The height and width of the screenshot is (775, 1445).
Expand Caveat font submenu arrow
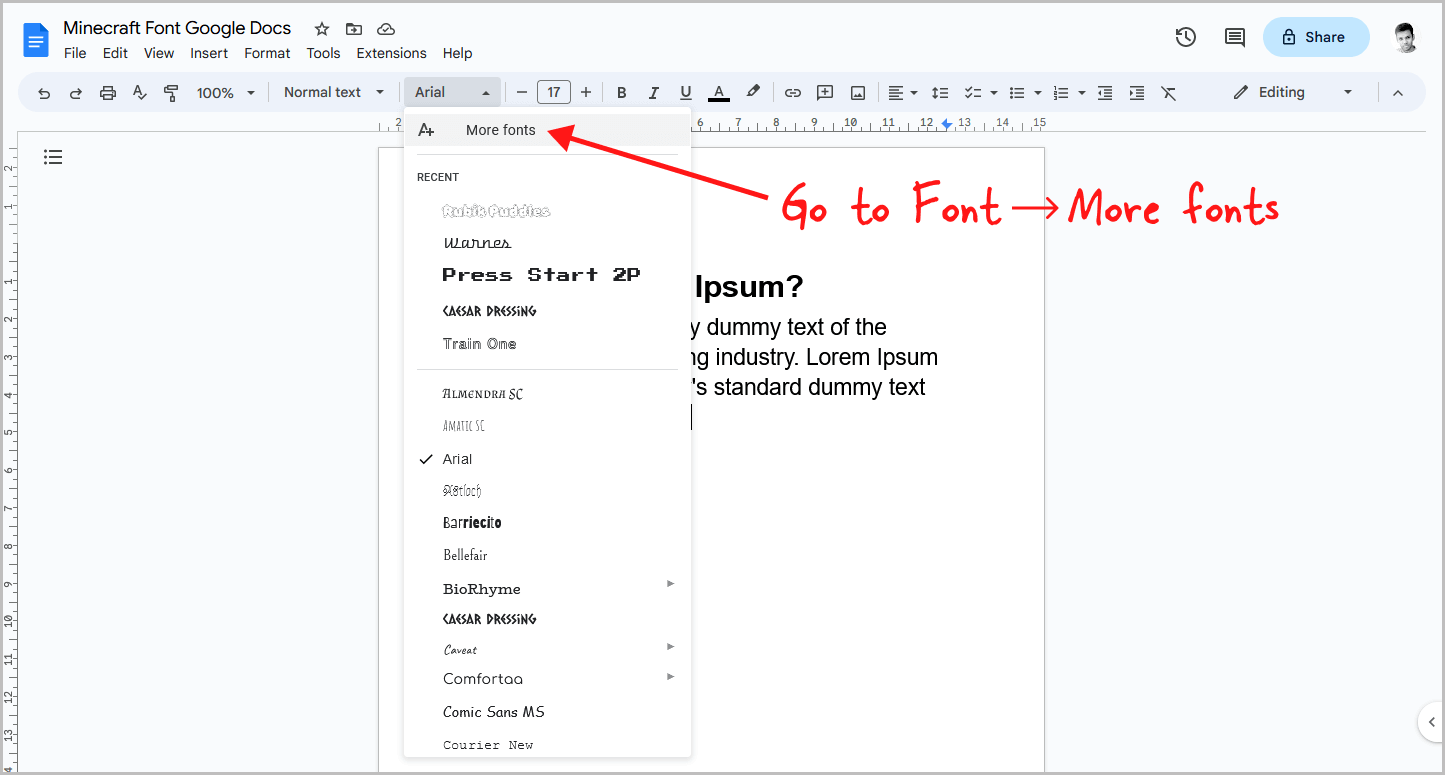[x=671, y=646]
